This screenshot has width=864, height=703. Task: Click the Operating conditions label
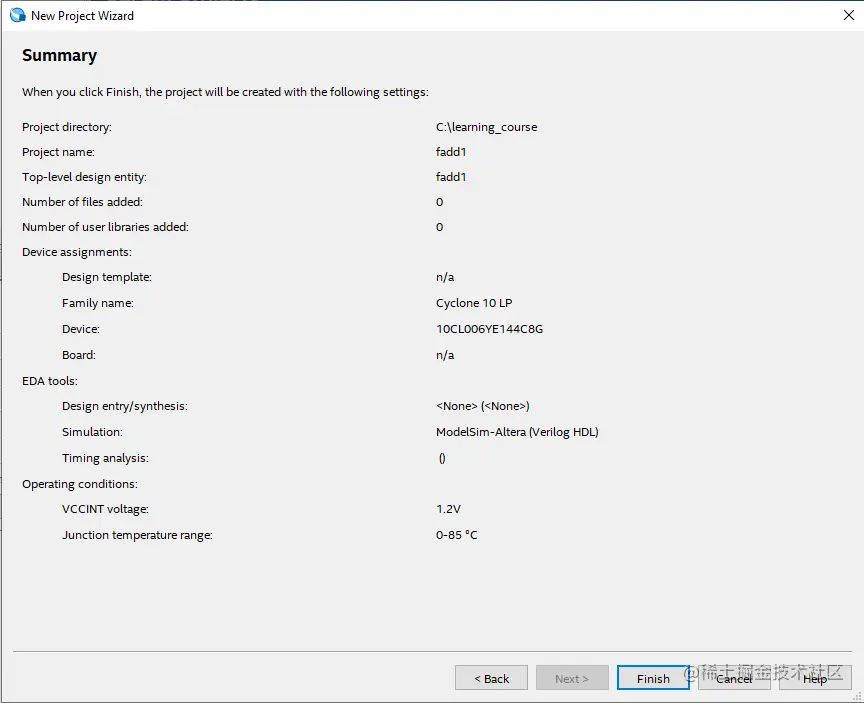point(80,484)
